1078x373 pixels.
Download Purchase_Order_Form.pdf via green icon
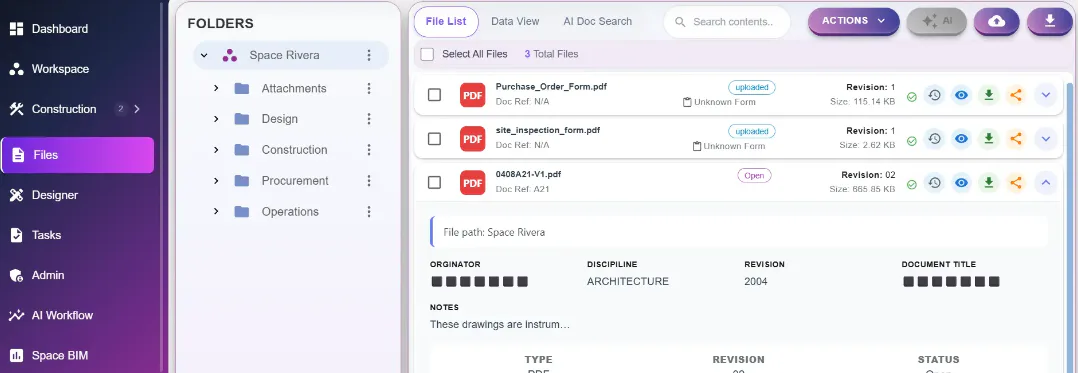point(989,95)
